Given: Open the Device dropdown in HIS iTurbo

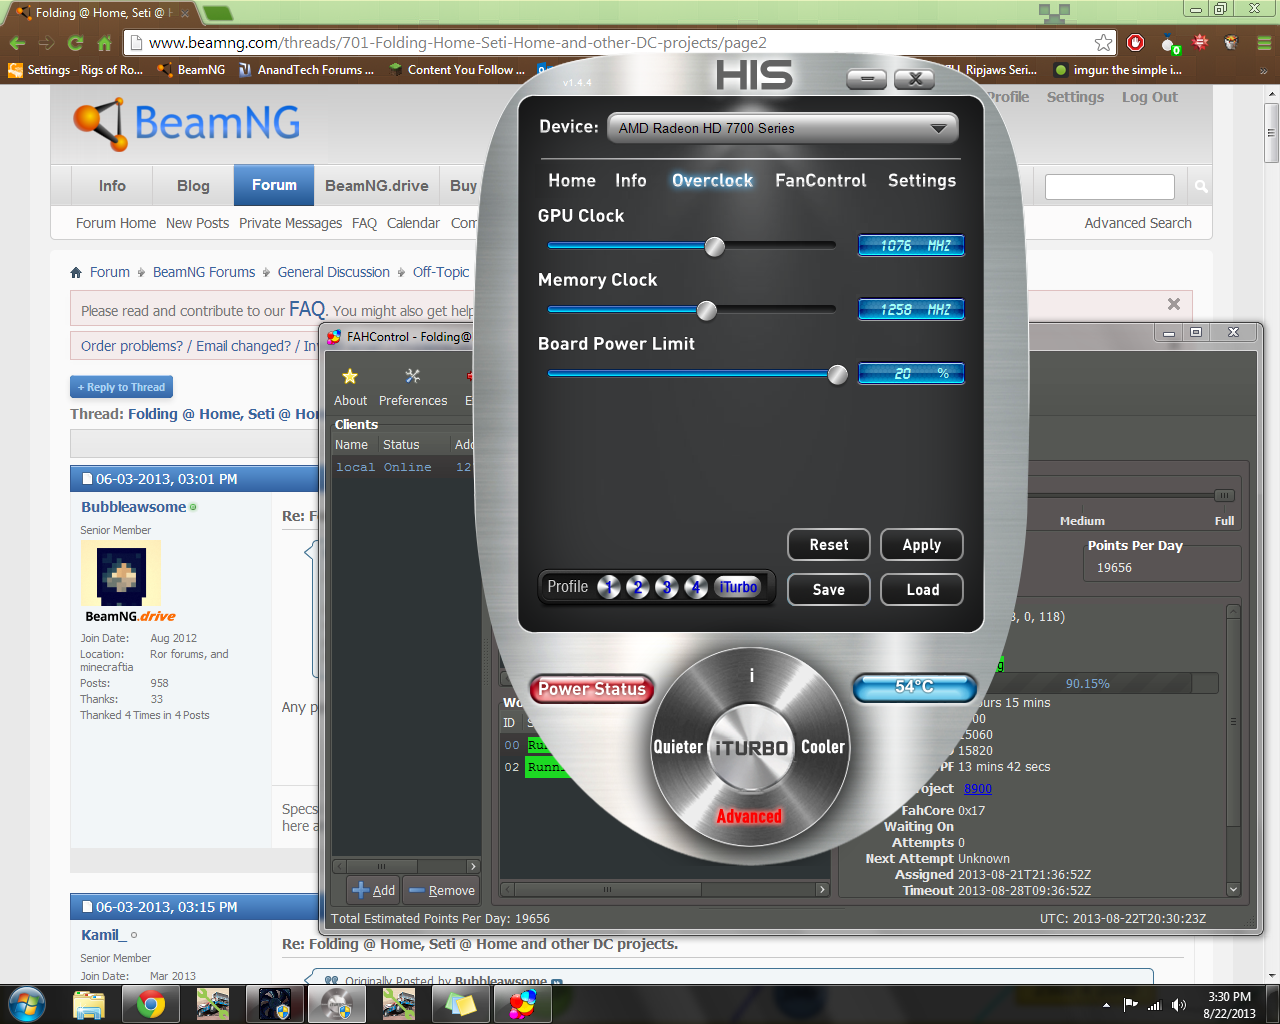Looking at the screenshot, I should pyautogui.click(x=782, y=128).
